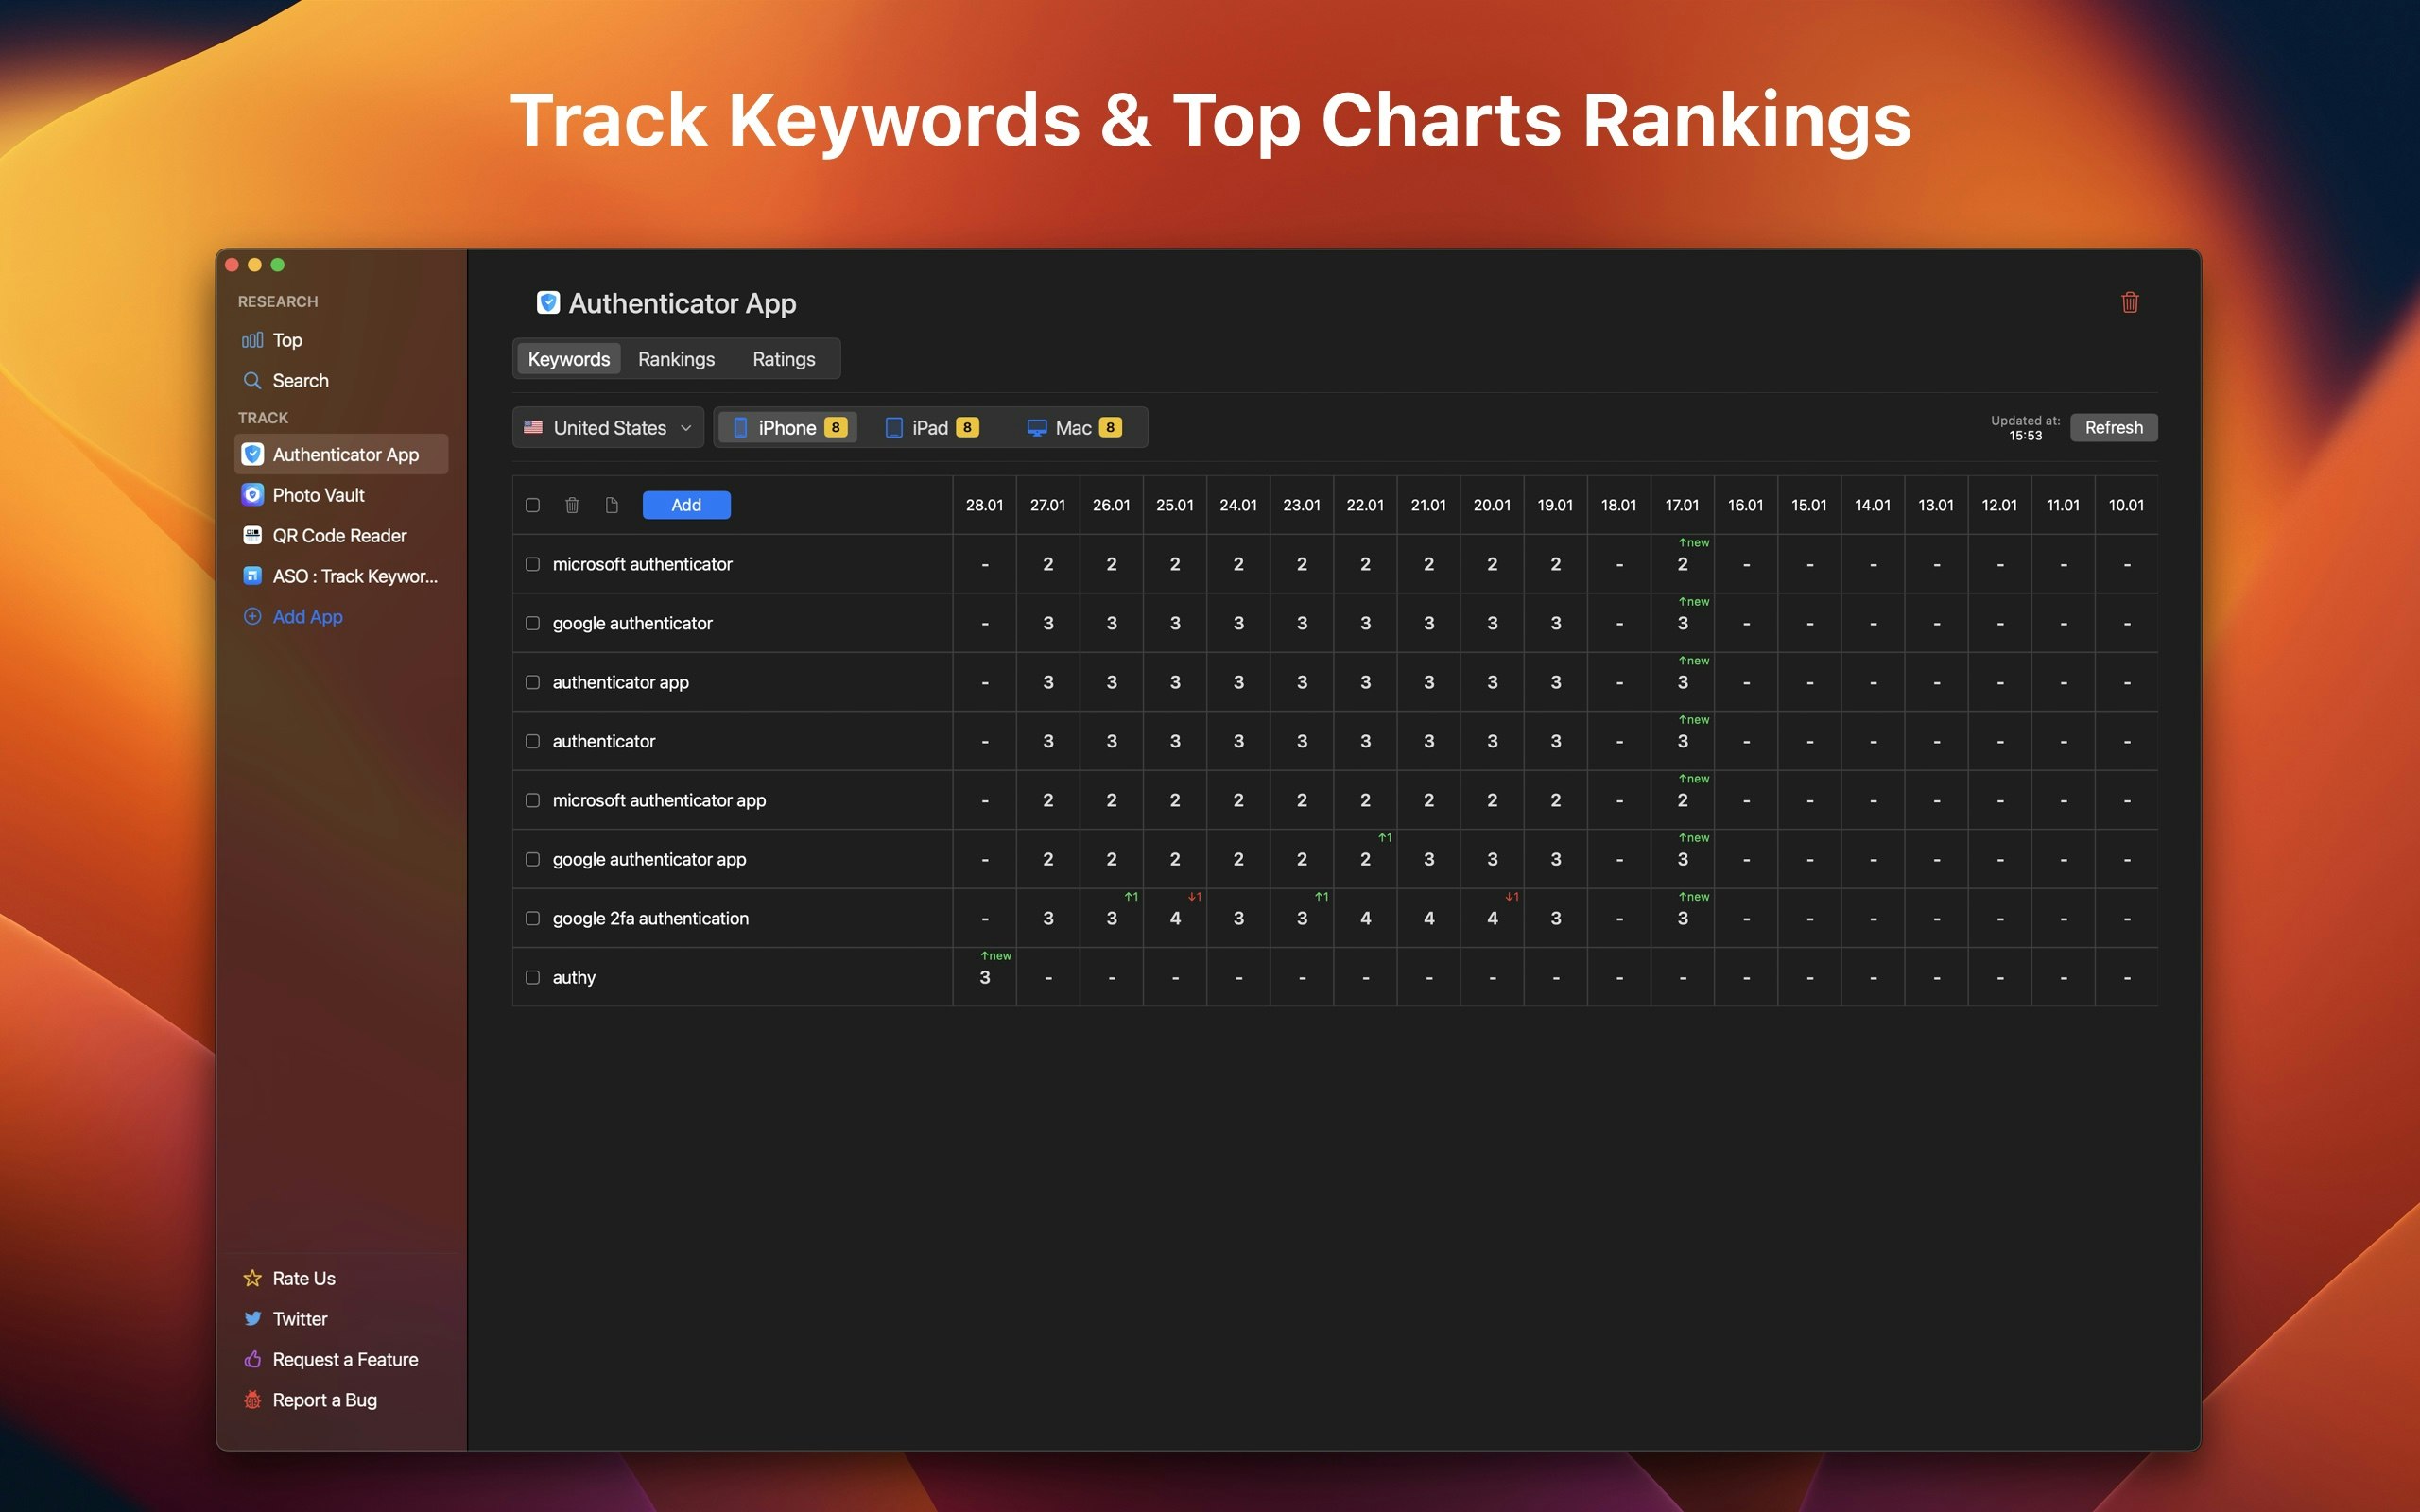Click the Rate Us star icon
This screenshot has width=2420, height=1512.
pyautogui.click(x=253, y=1278)
